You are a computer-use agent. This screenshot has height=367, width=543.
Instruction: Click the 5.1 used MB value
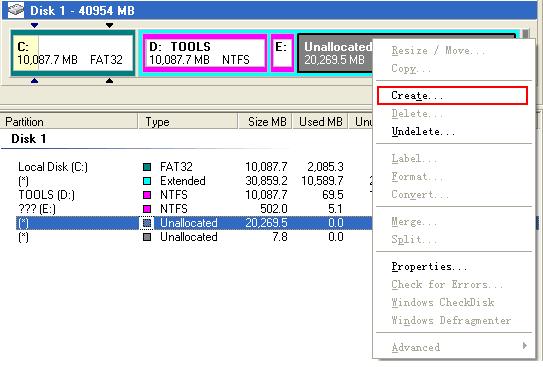335,209
